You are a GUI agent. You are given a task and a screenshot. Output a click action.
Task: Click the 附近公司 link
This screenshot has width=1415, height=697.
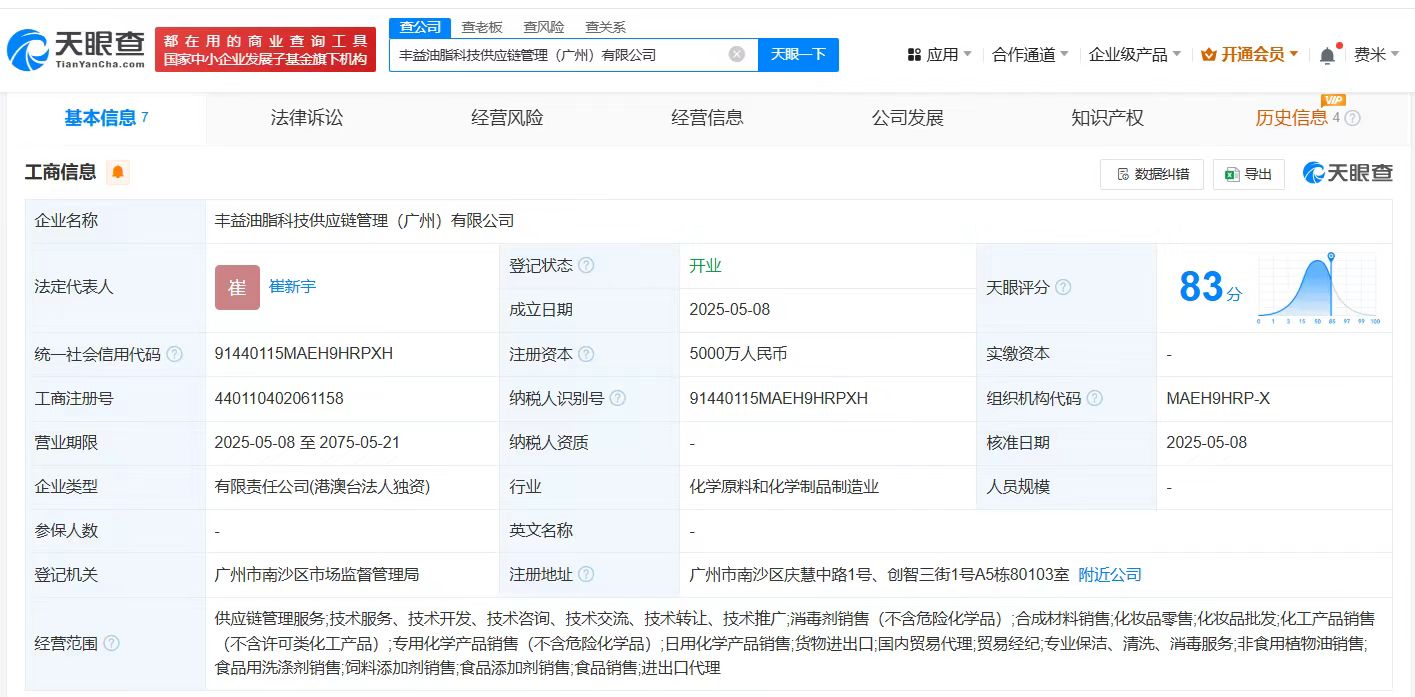[1110, 575]
